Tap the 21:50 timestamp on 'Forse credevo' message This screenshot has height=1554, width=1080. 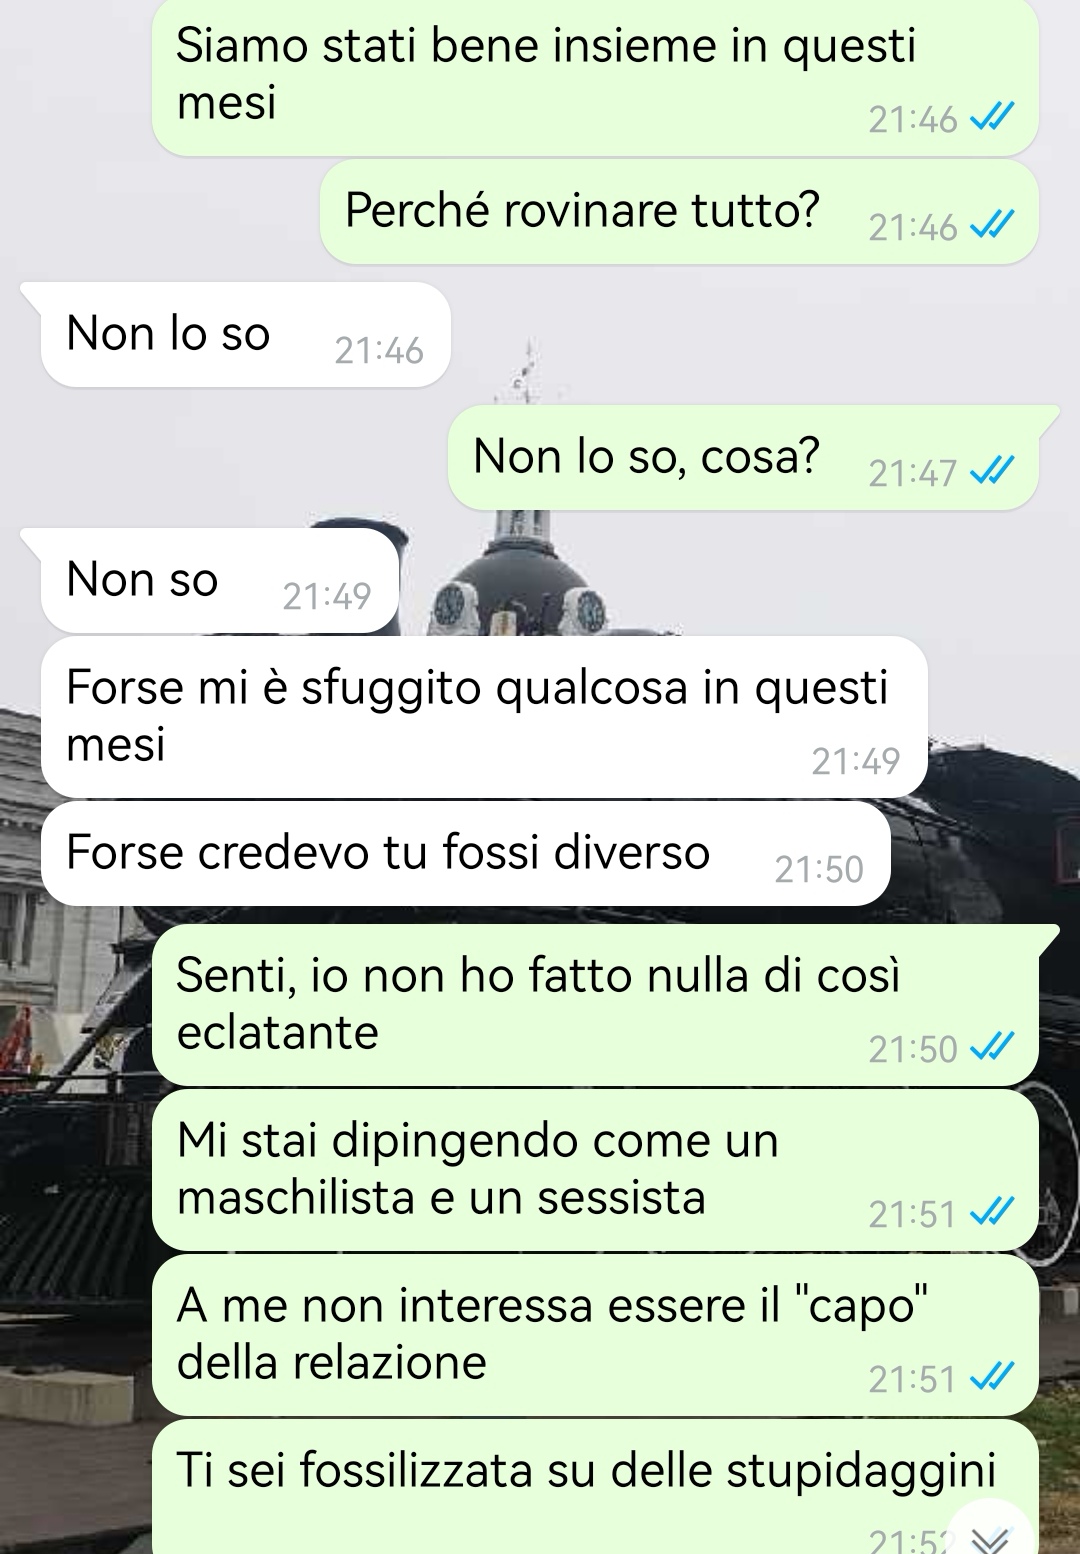point(819,870)
